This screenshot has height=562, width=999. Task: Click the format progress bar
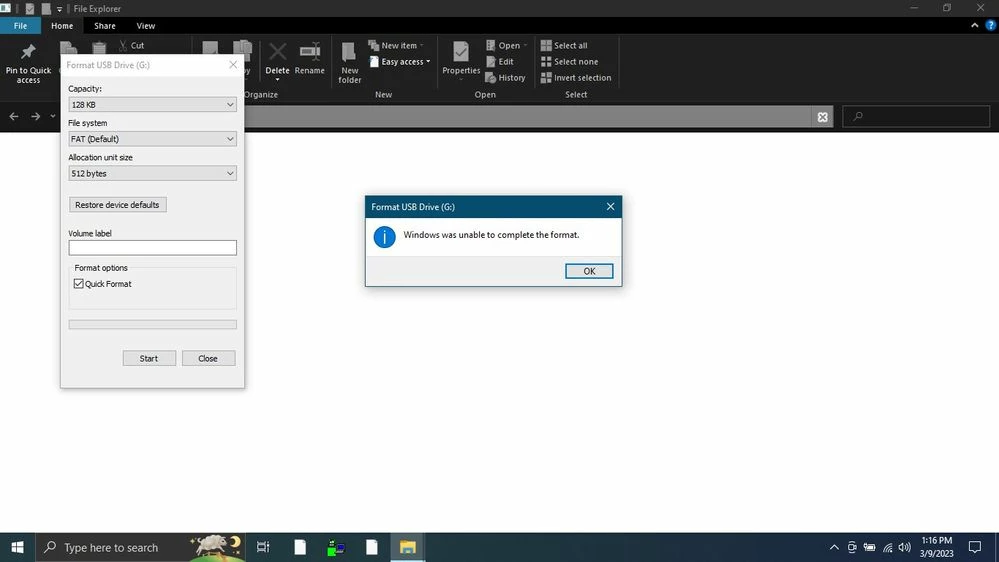coord(152,324)
